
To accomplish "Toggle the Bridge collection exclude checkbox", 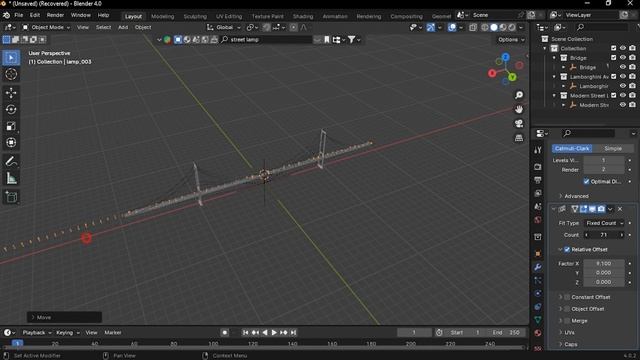I will (613, 58).
